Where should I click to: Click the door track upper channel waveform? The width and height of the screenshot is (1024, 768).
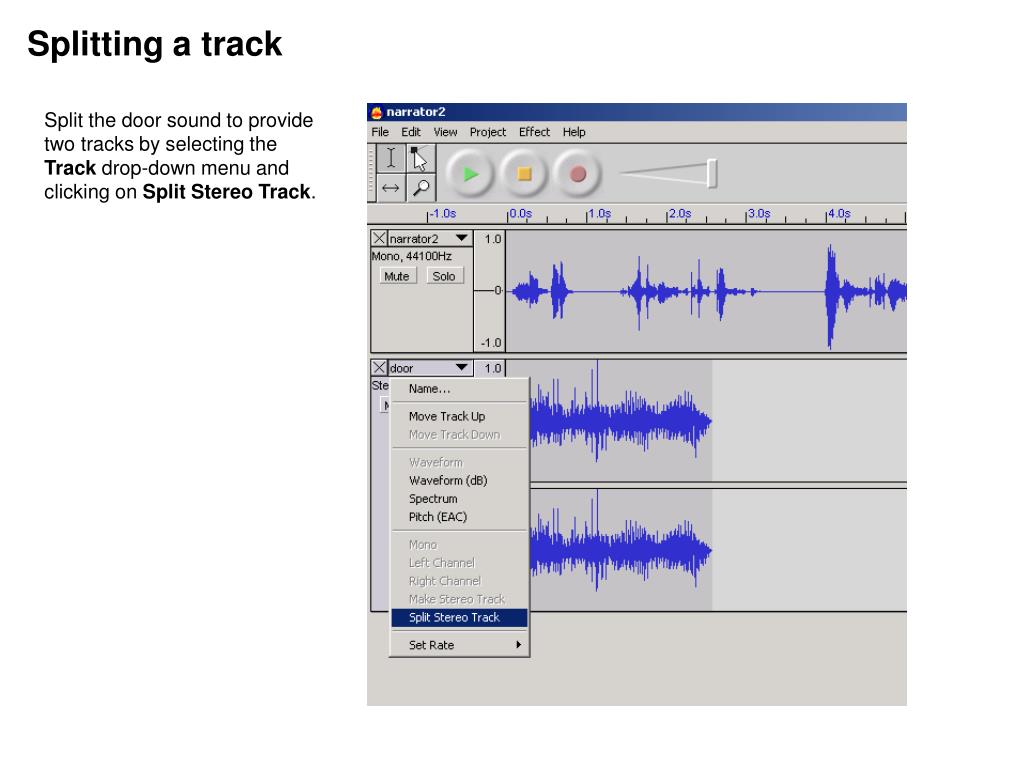click(x=718, y=421)
